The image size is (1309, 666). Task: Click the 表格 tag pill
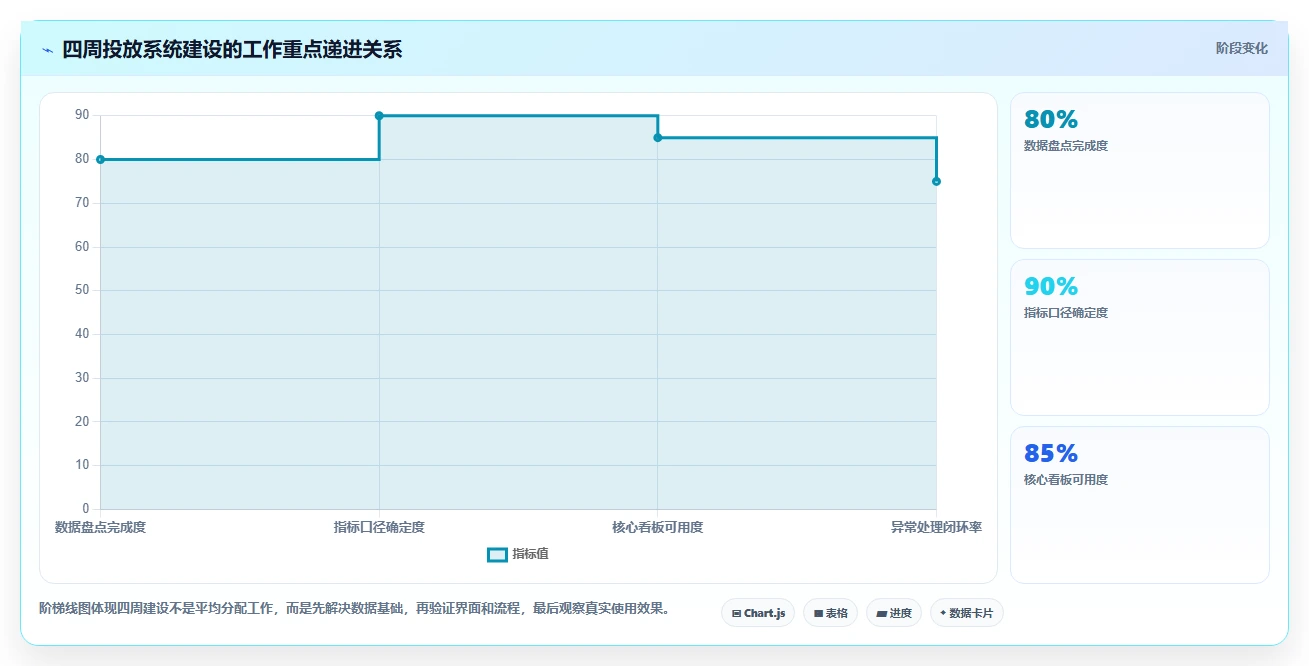pyautogui.click(x=830, y=613)
